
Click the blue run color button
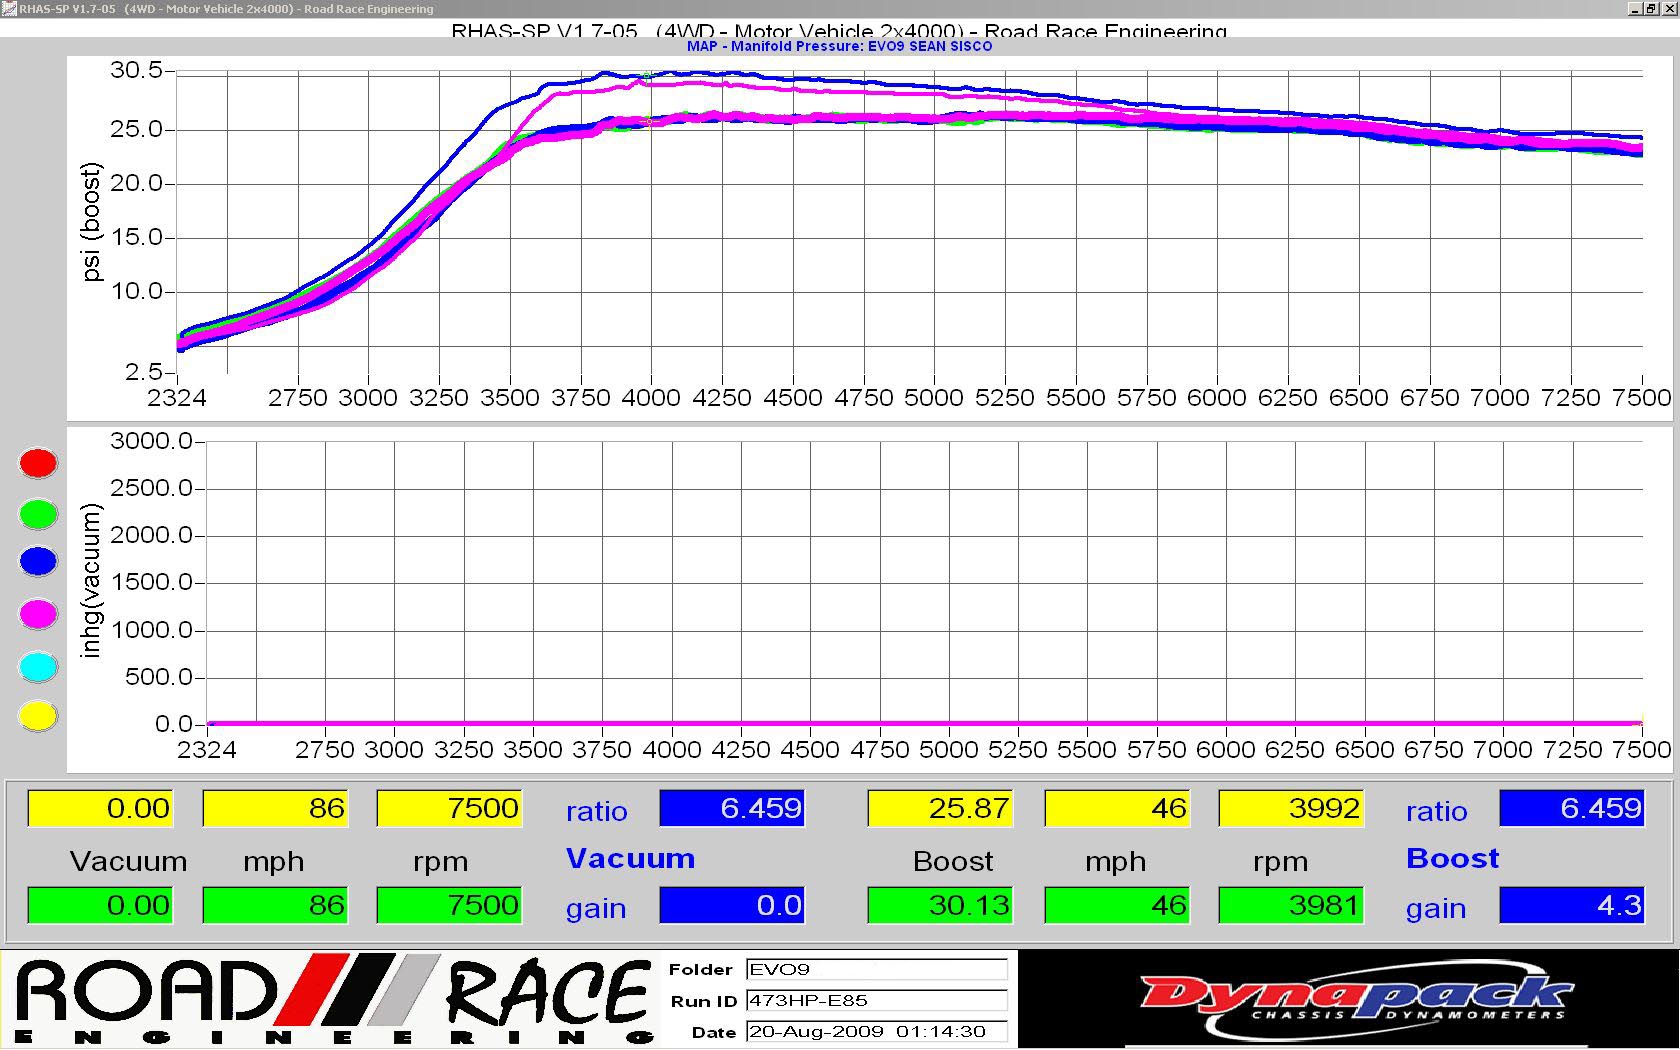point(39,561)
